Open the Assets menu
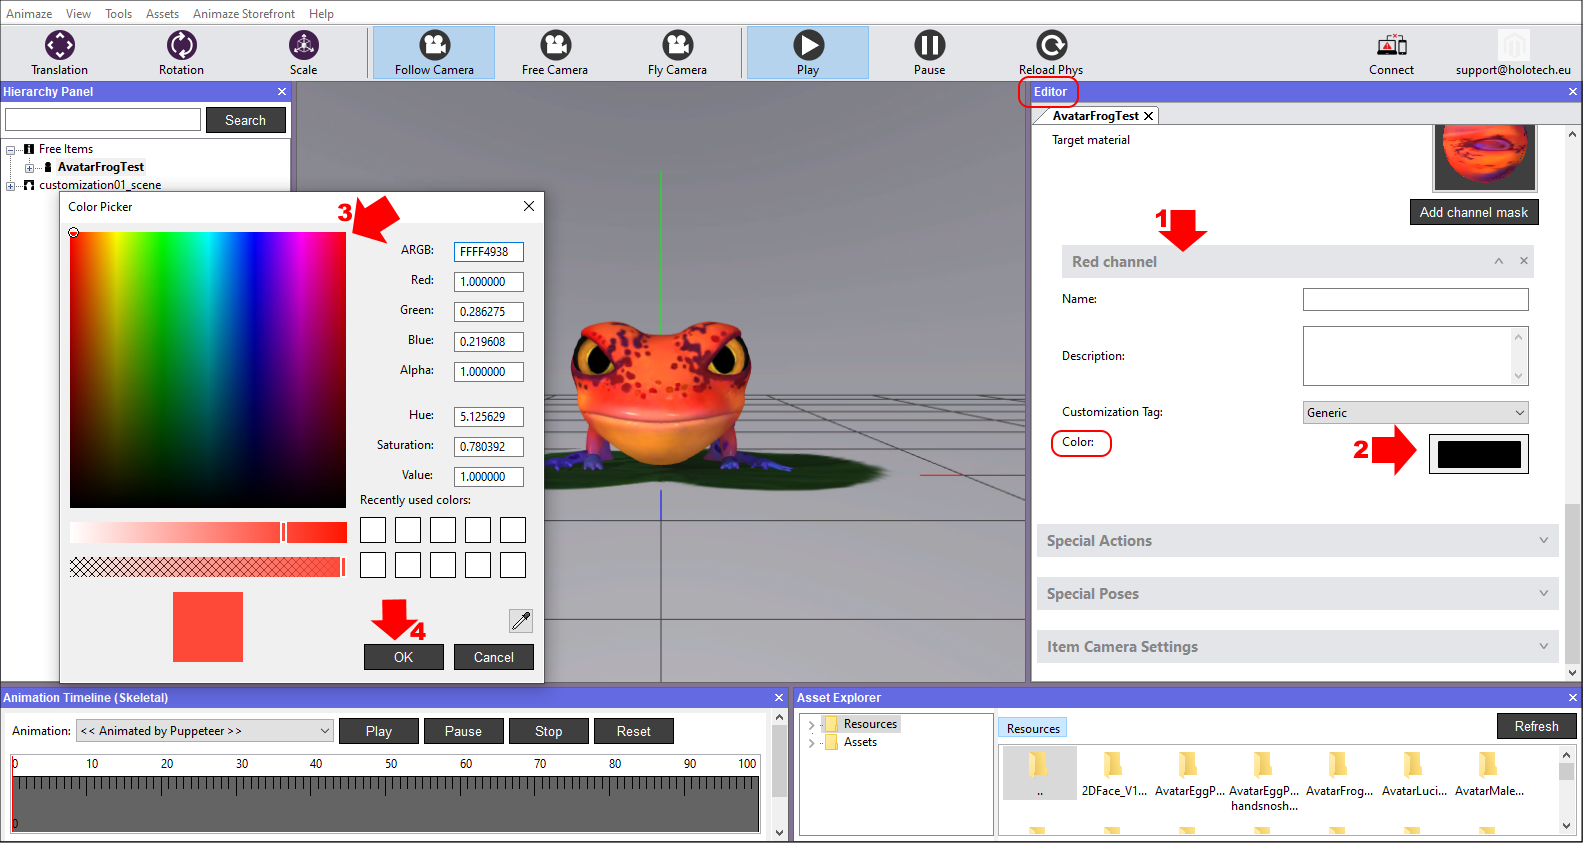This screenshot has height=843, width=1583. [x=162, y=14]
